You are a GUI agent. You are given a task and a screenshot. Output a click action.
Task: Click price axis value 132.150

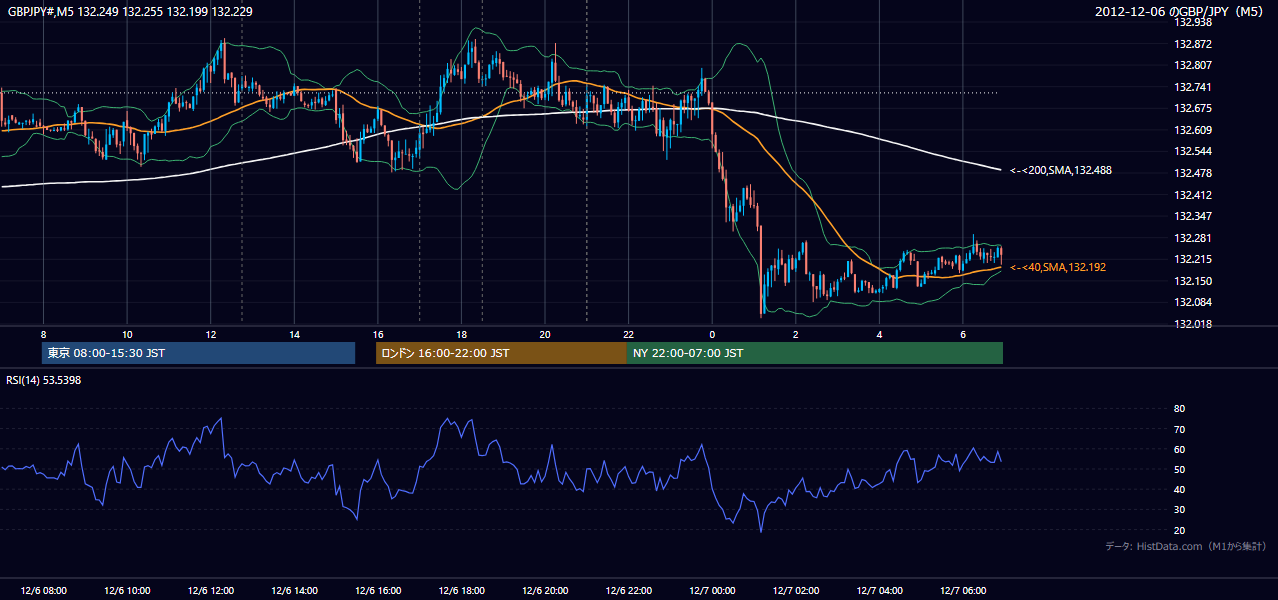click(1193, 281)
